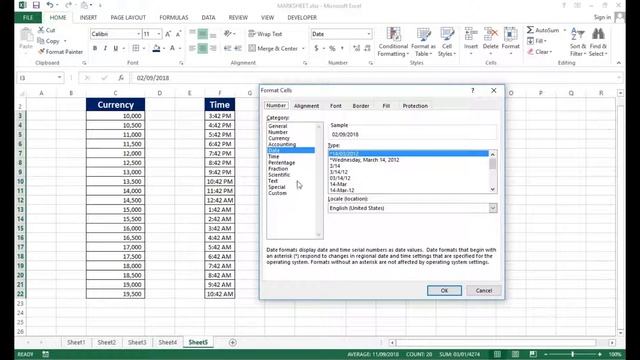Screen dimensions: 640x360
Task: Open Conditional Formatting menu
Action: coord(393,42)
